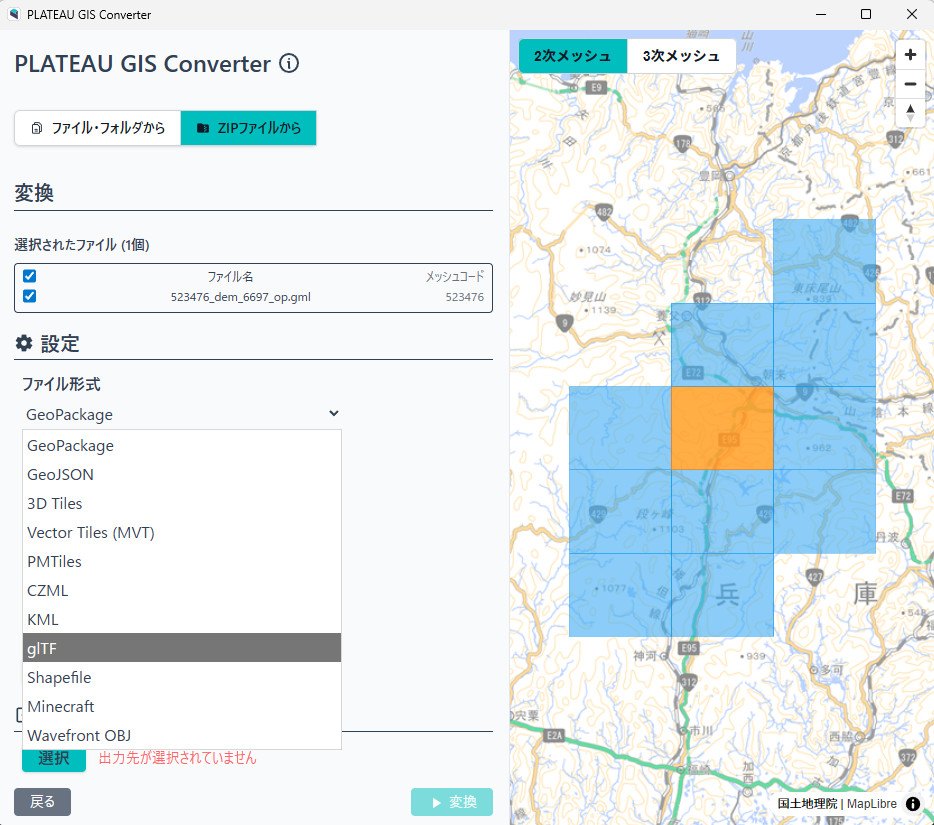The height and width of the screenshot is (825, 934).
Task: Select 3D Tiles format option
Action: [182, 503]
